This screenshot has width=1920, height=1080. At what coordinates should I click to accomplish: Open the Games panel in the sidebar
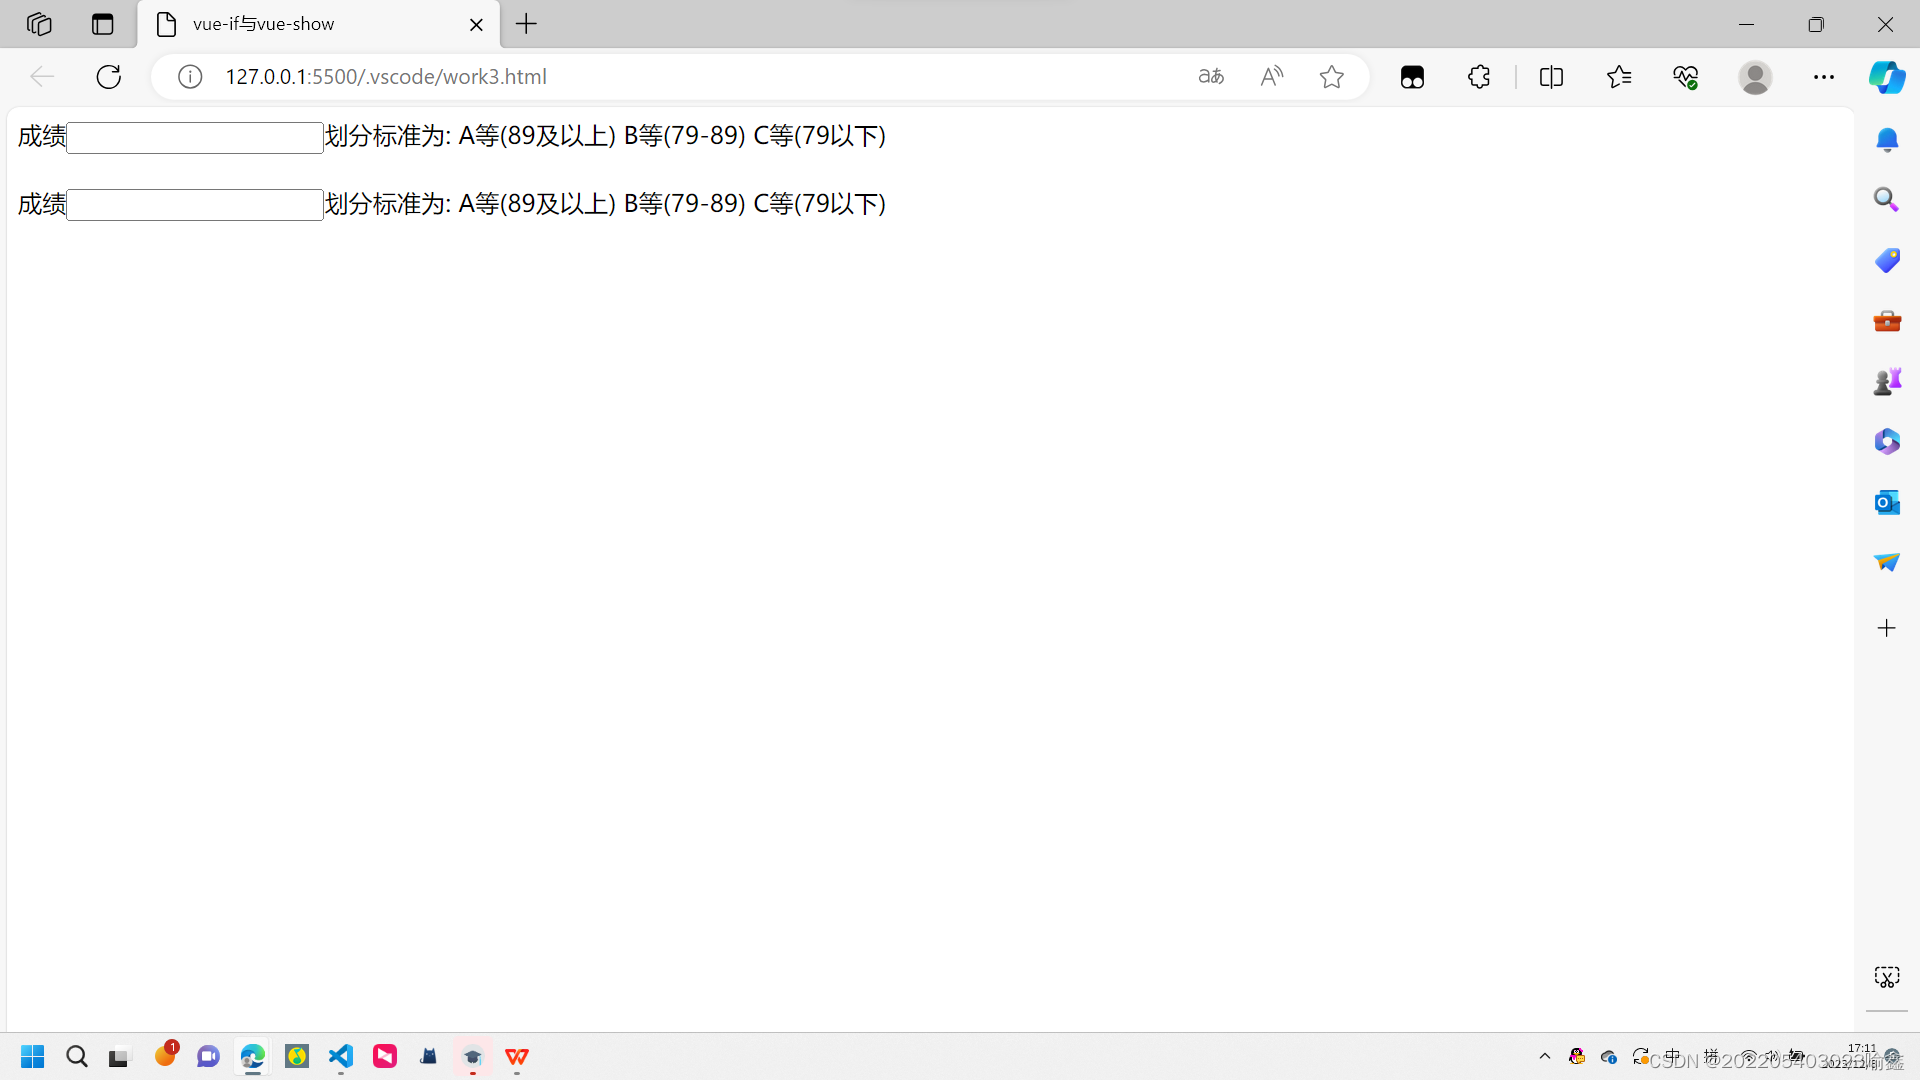coord(1888,381)
